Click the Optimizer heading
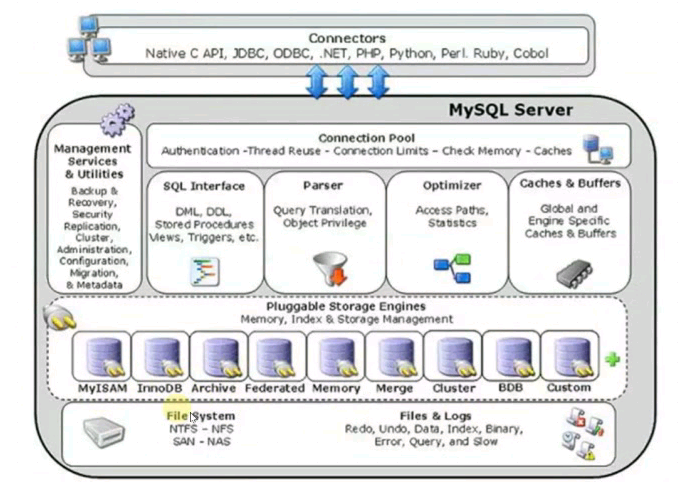This screenshot has height=482, width=679. click(x=452, y=185)
